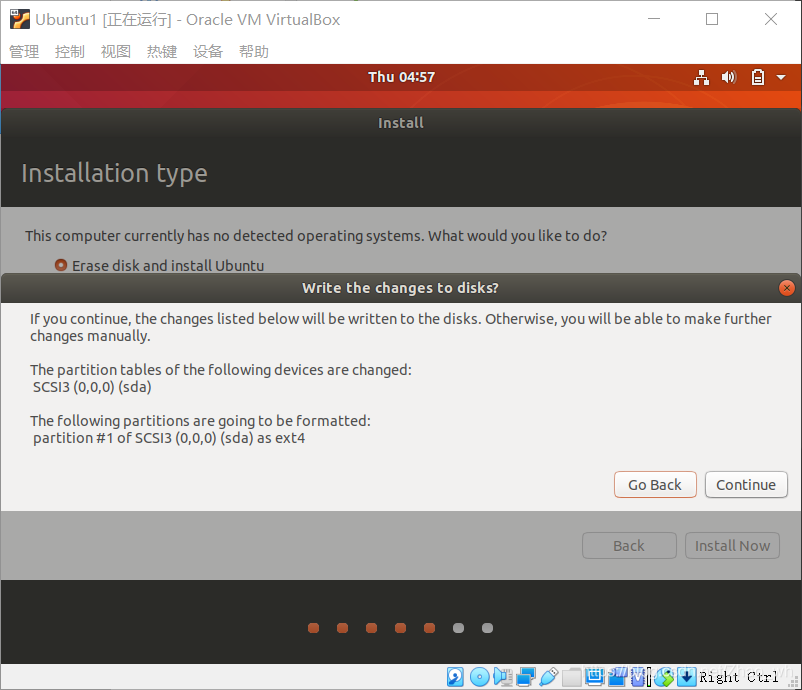Image resolution: width=802 pixels, height=690 pixels.
Task: Click the display settings status icon
Action: pyautogui.click(x=595, y=677)
